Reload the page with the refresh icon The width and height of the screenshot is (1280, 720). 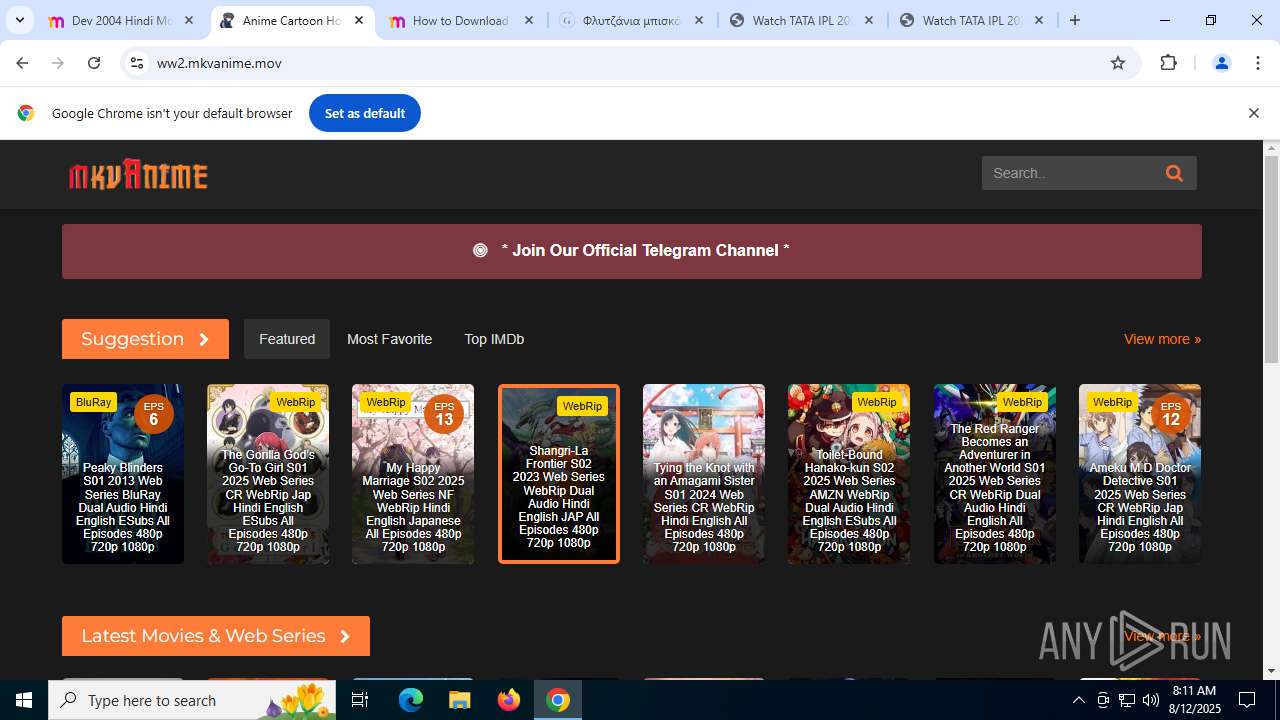click(94, 63)
